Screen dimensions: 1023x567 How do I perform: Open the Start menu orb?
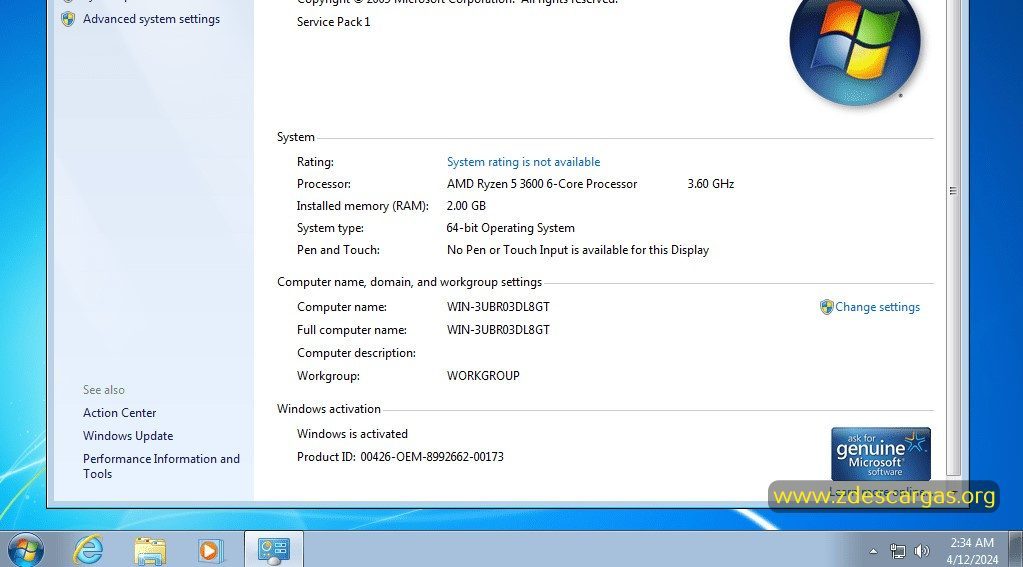(x=25, y=549)
